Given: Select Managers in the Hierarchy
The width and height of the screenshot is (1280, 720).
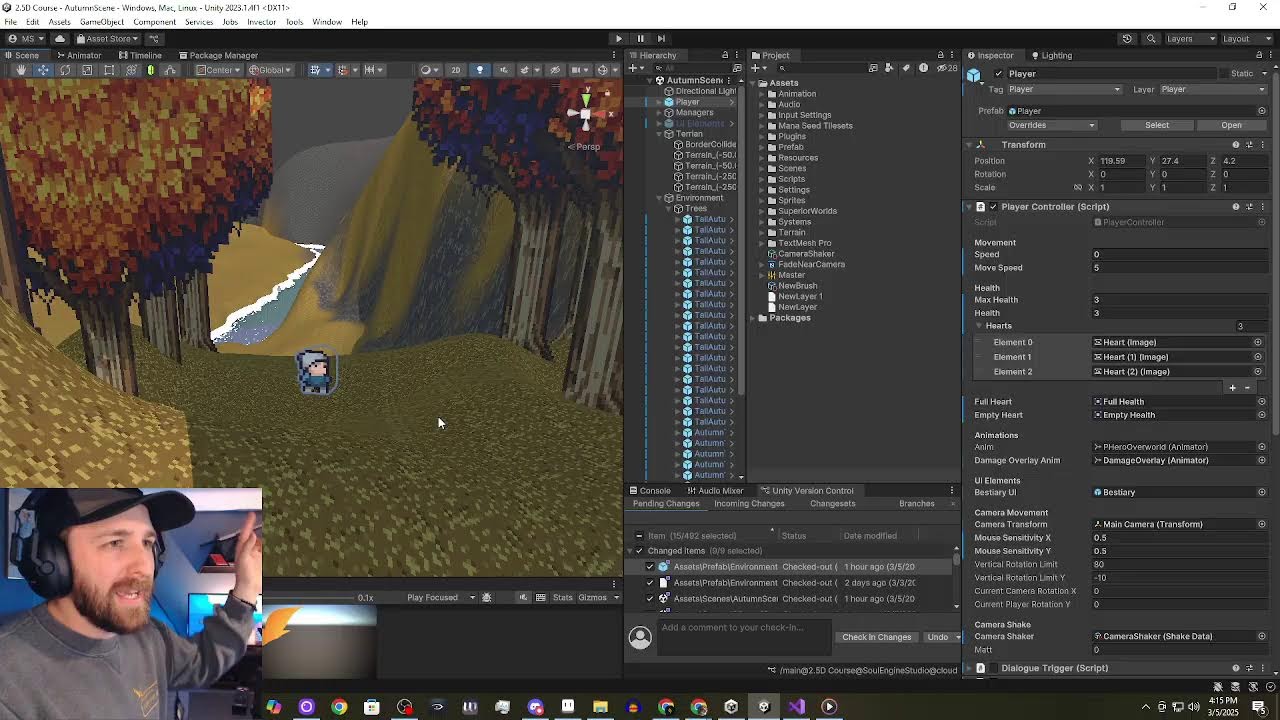Looking at the screenshot, I should [x=694, y=113].
